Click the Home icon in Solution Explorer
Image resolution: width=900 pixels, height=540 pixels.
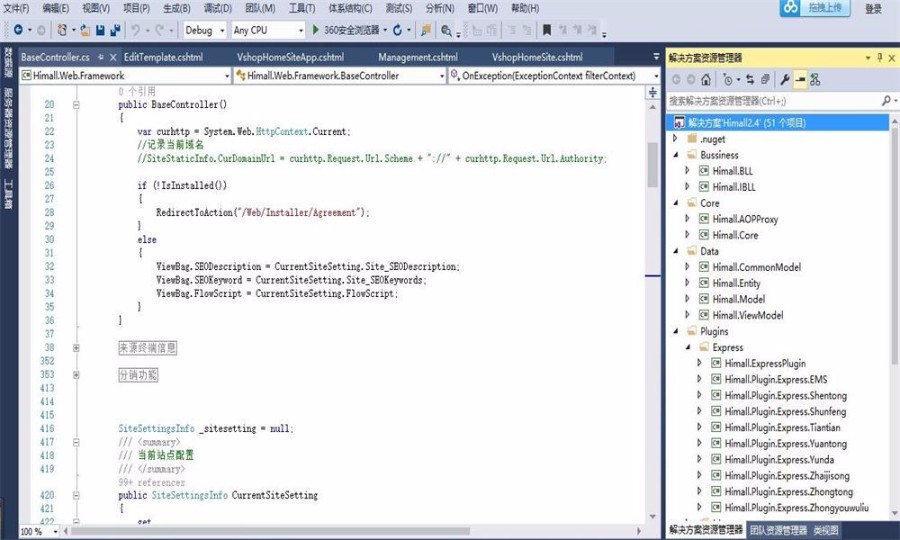[x=706, y=79]
